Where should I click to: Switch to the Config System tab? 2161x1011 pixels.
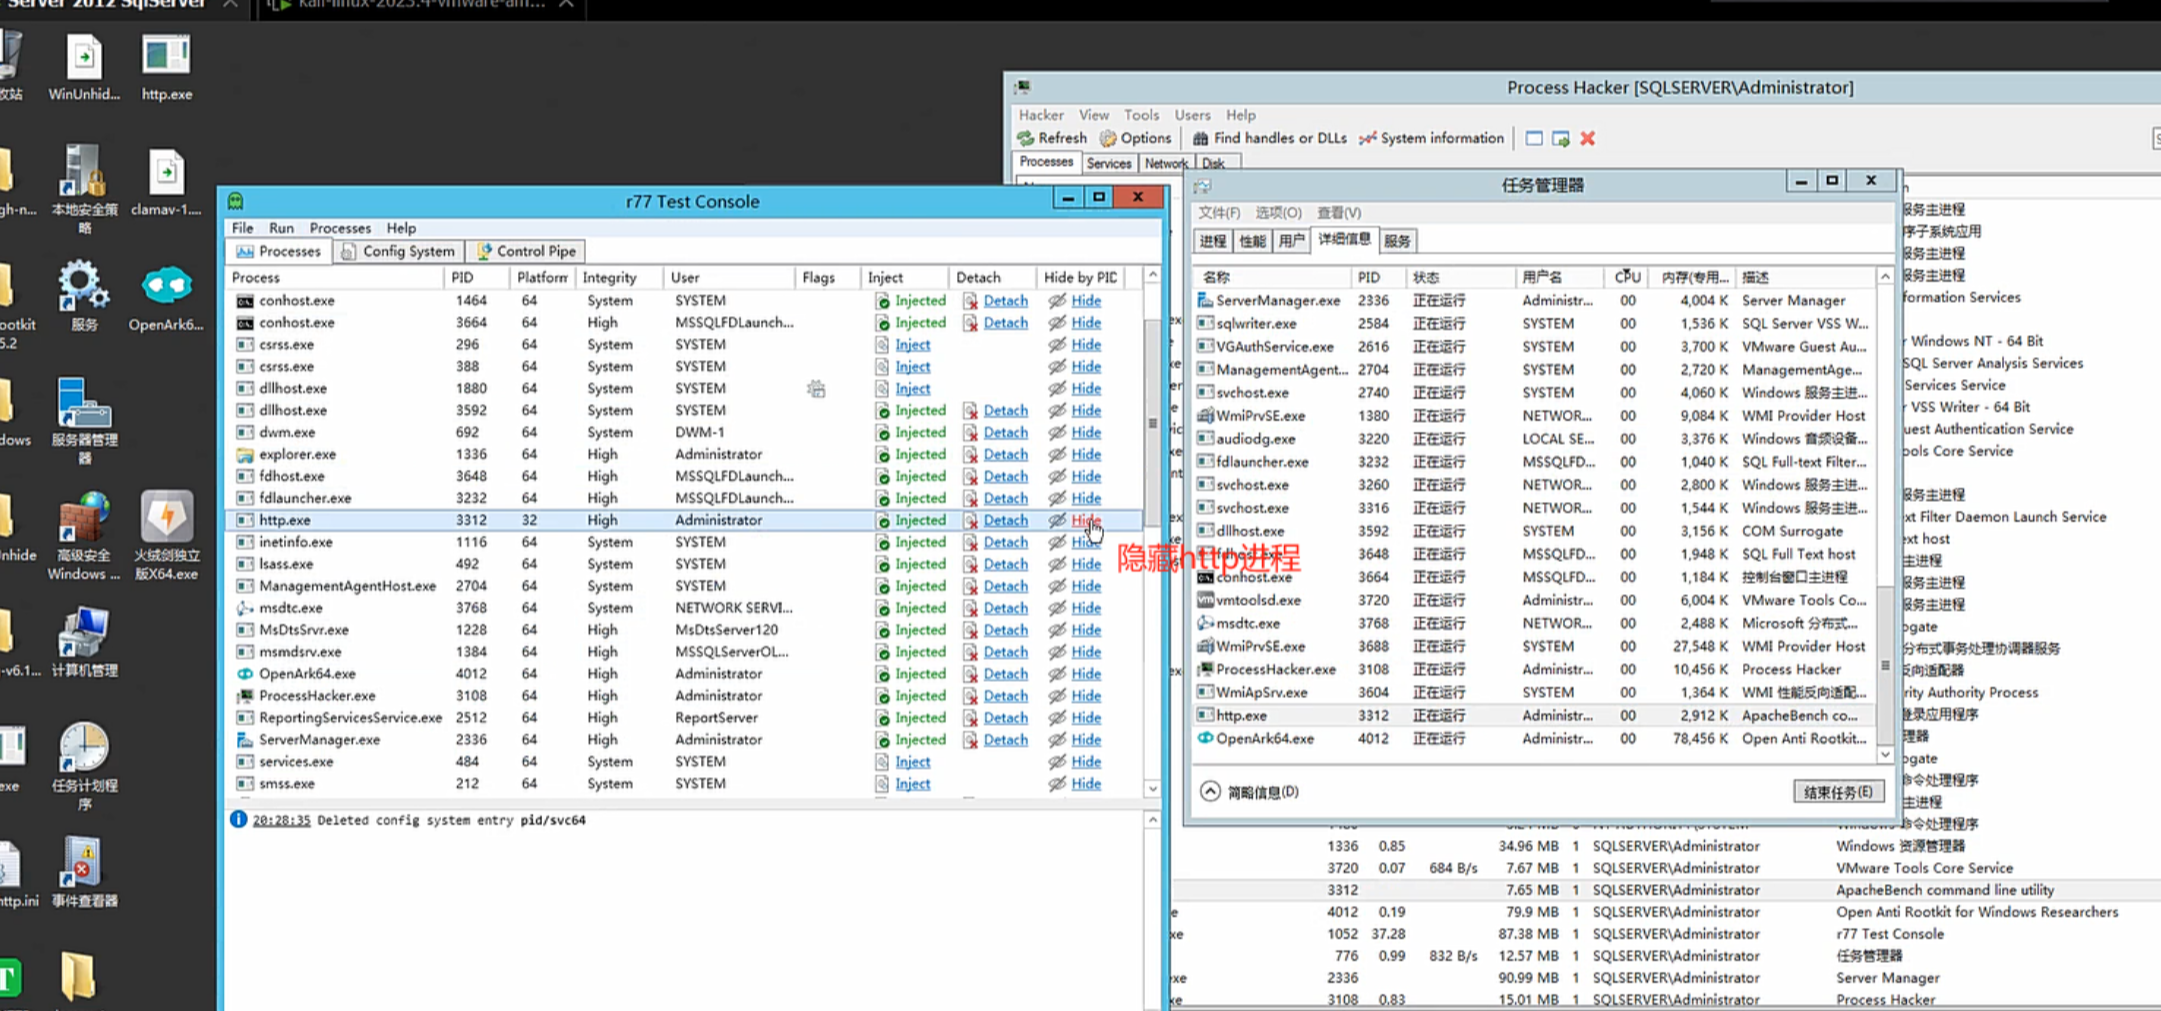398,251
